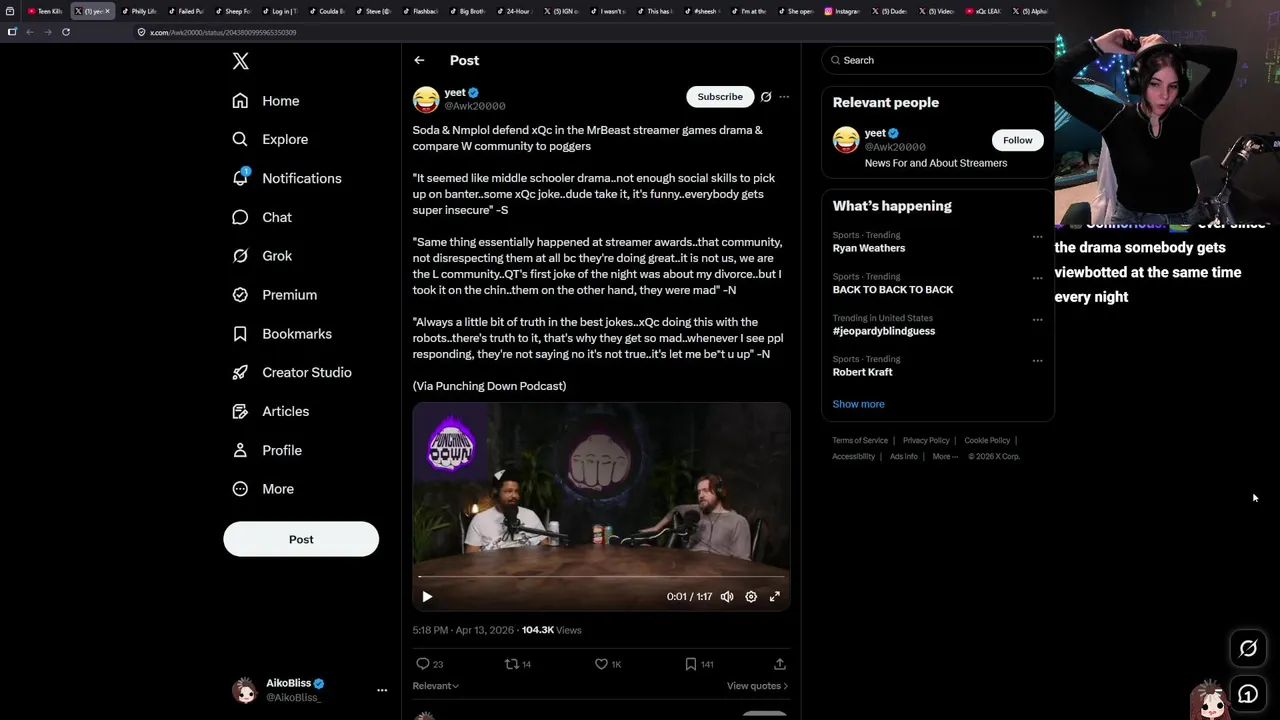The image size is (1280, 720).
Task: Subscribe to yeet's account
Action: tap(720, 97)
